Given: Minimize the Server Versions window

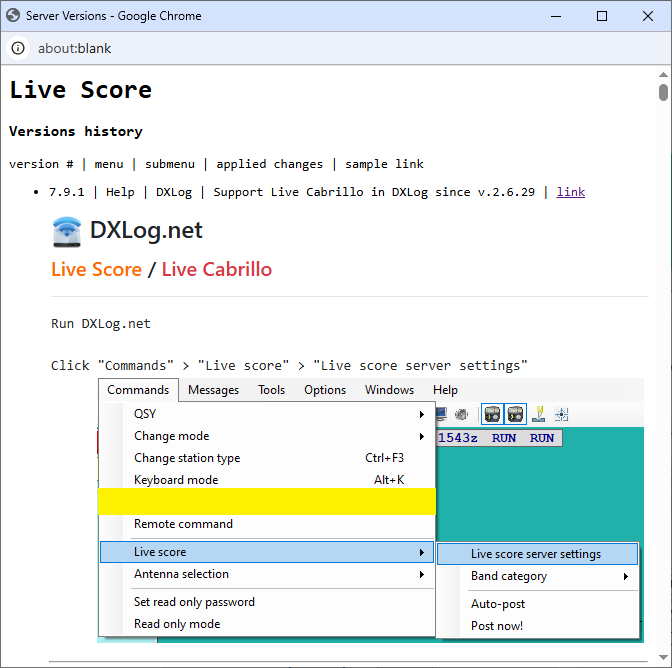Looking at the screenshot, I should pos(556,16).
